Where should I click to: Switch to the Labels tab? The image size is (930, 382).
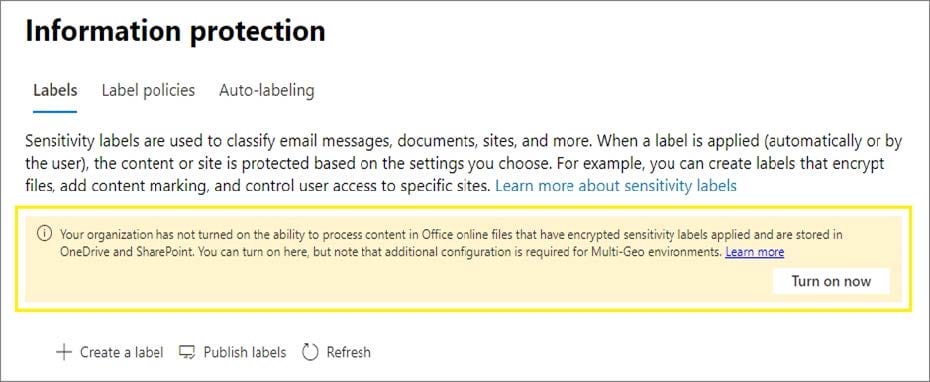[55, 90]
